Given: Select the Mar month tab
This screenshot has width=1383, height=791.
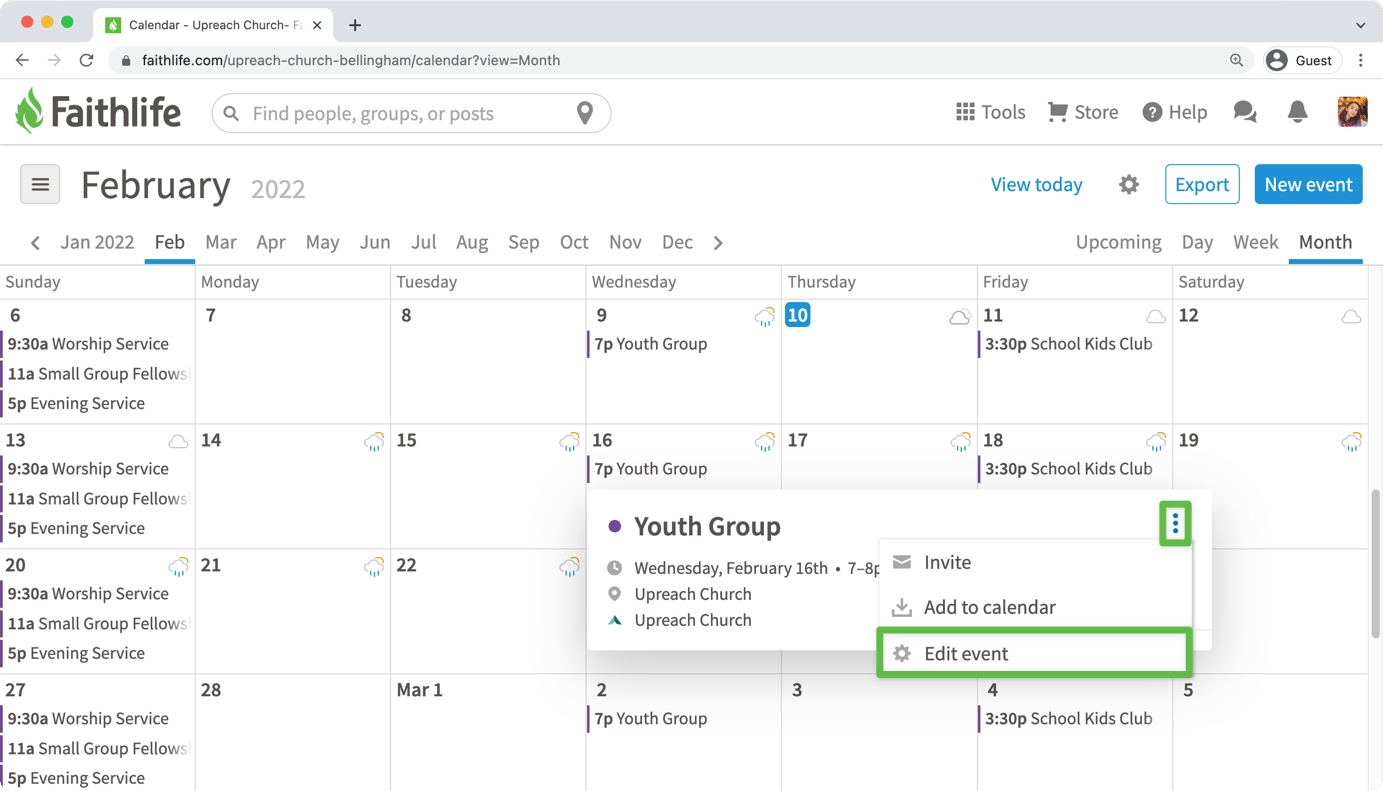Looking at the screenshot, I should click(221, 242).
